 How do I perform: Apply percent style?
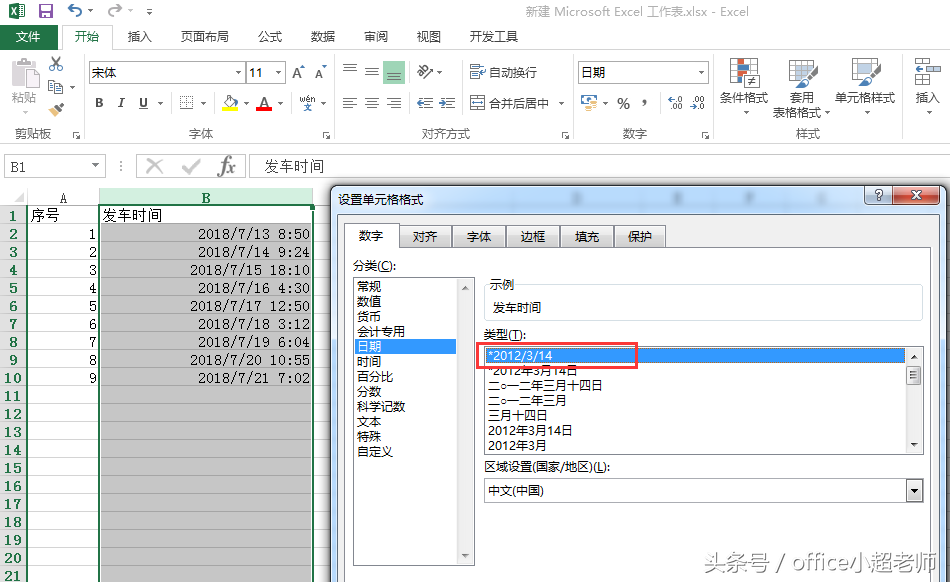click(623, 104)
